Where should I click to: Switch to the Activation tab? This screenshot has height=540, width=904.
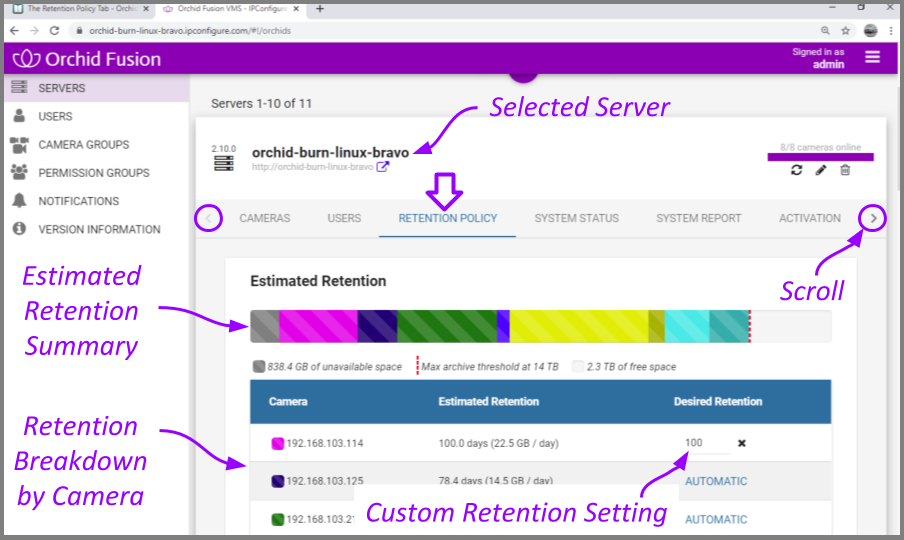coord(809,218)
